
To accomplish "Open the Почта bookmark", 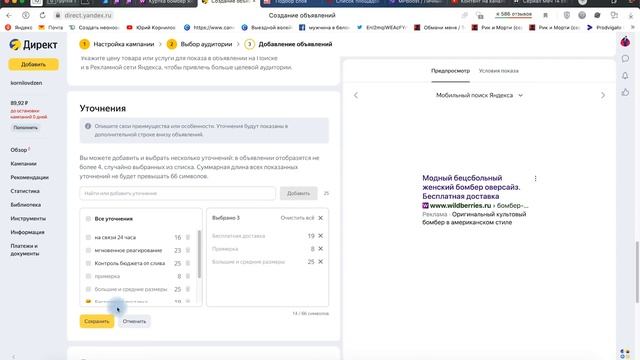I will click(51, 28).
